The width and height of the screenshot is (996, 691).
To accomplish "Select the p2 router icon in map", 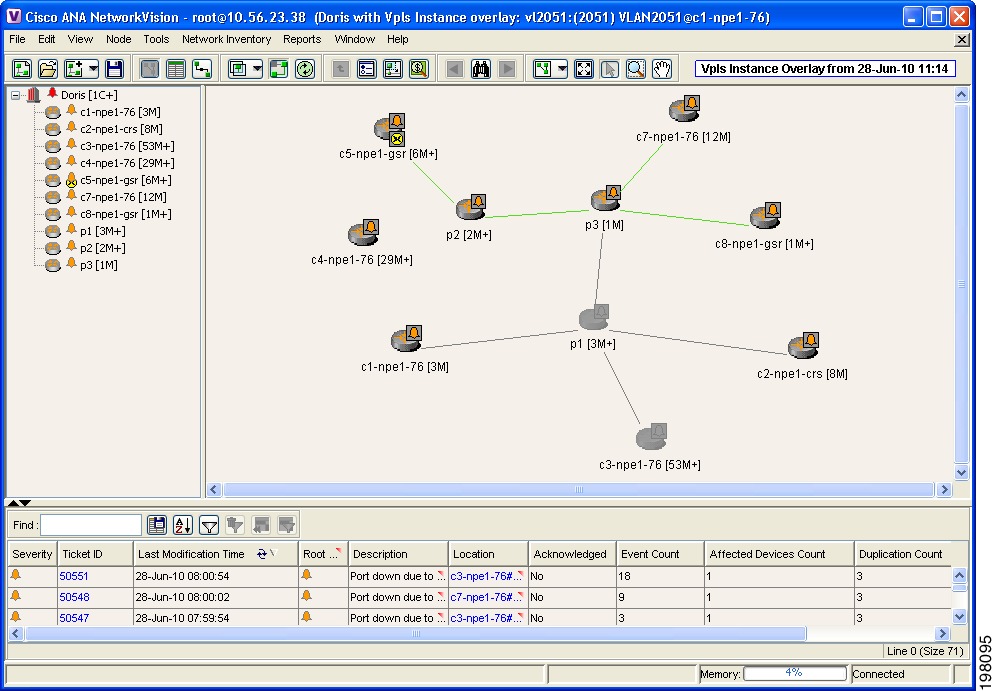I will click(x=471, y=208).
